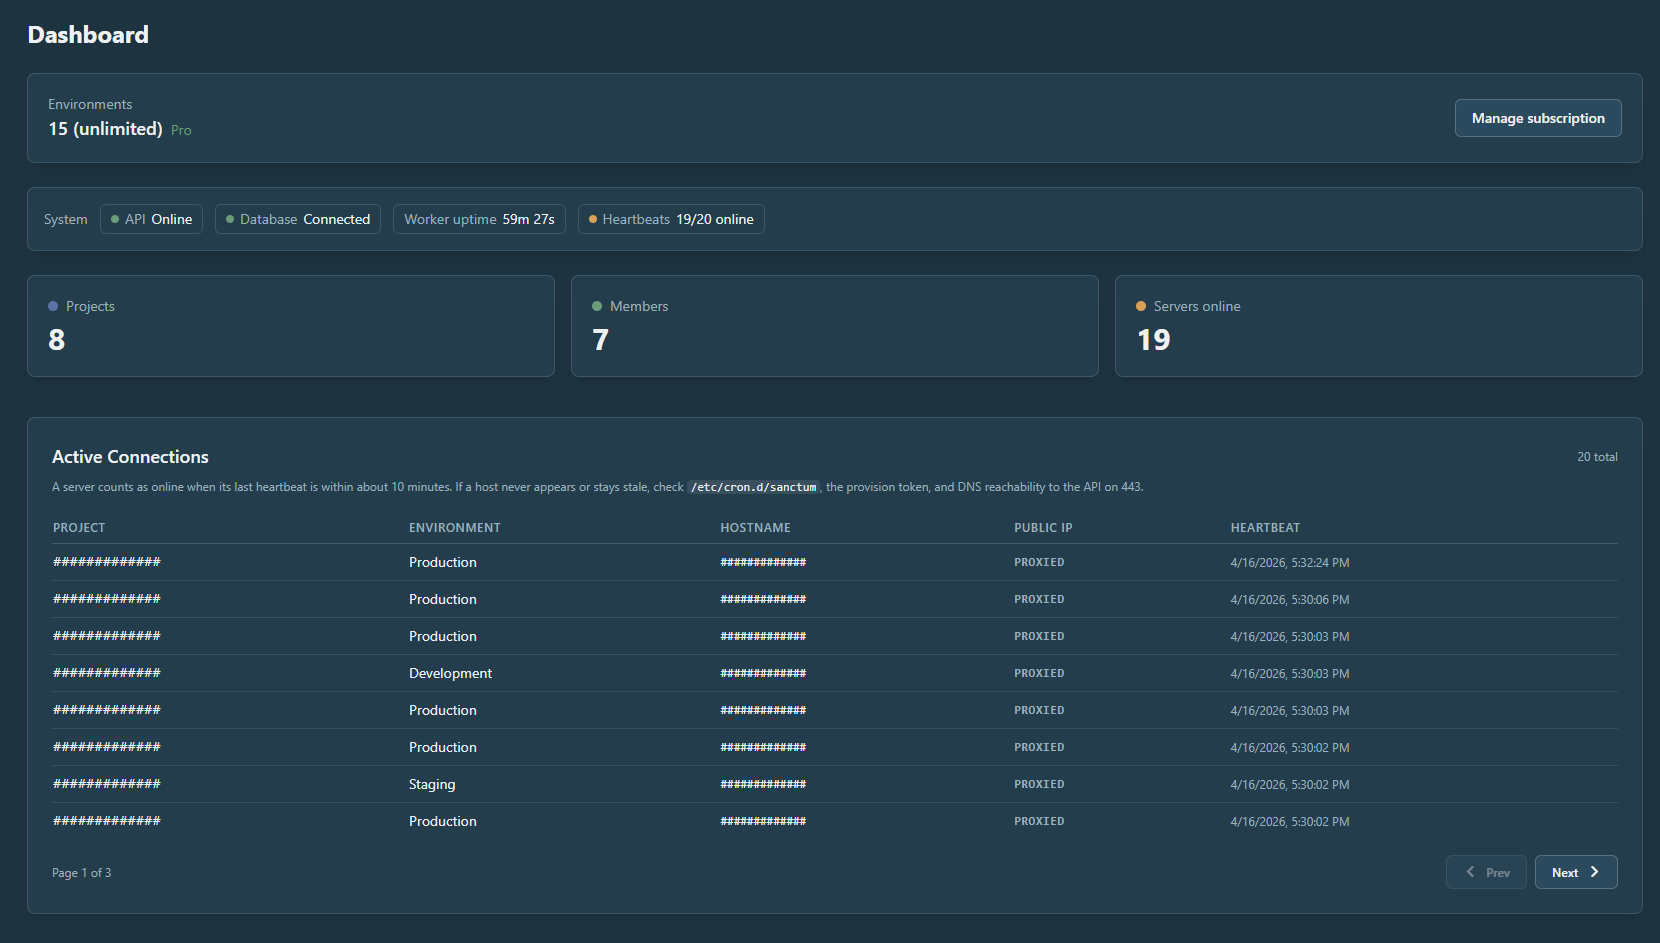Click the API Online status badge
This screenshot has height=943, width=1660.
coord(151,219)
